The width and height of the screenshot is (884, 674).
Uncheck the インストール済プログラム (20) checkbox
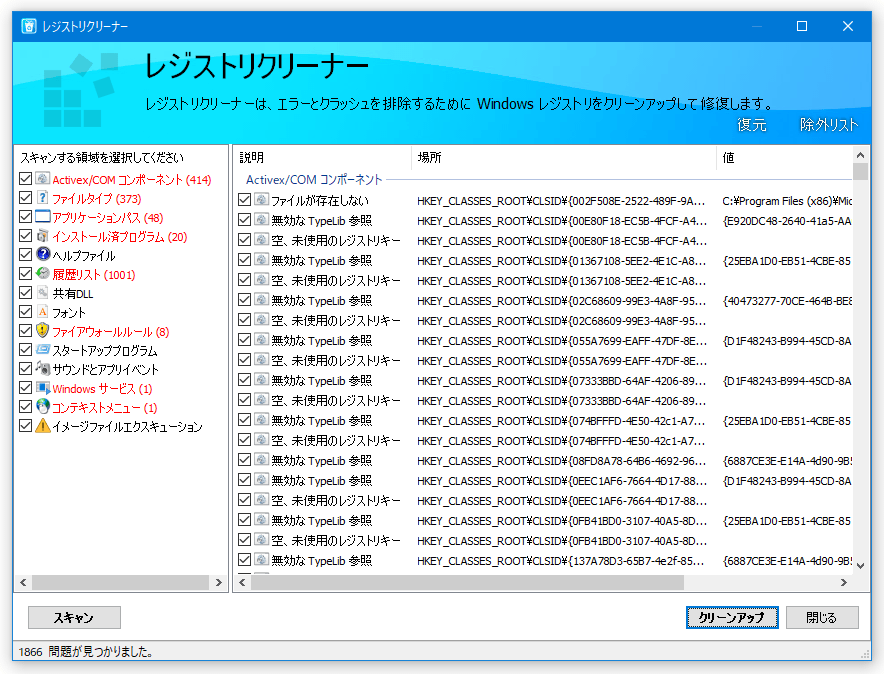[x=25, y=236]
